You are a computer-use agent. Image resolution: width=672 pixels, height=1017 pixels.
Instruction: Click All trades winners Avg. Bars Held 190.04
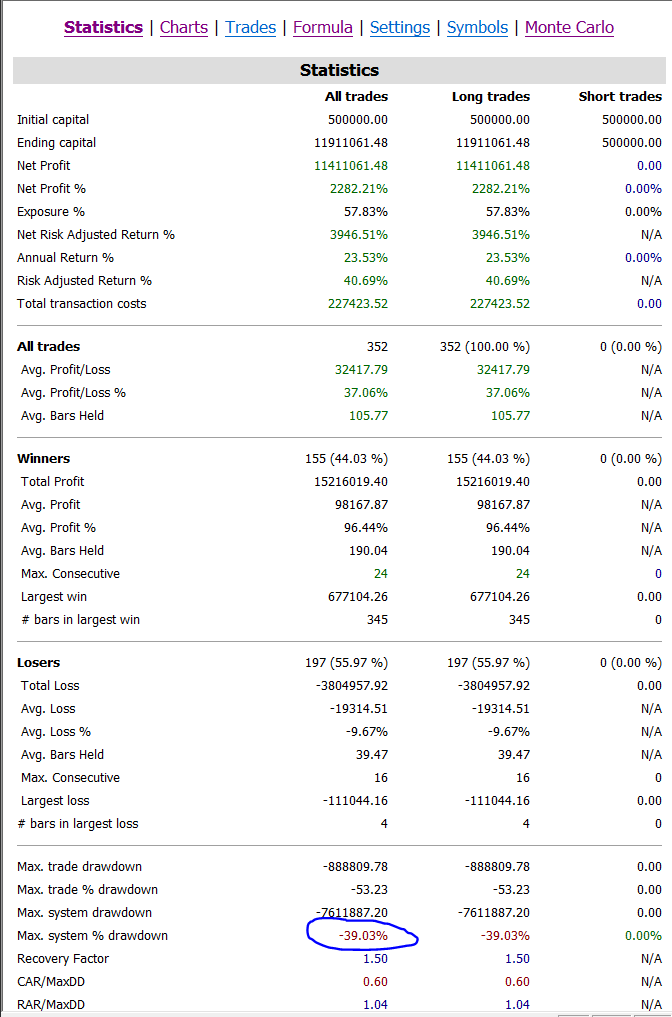pyautogui.click(x=368, y=551)
